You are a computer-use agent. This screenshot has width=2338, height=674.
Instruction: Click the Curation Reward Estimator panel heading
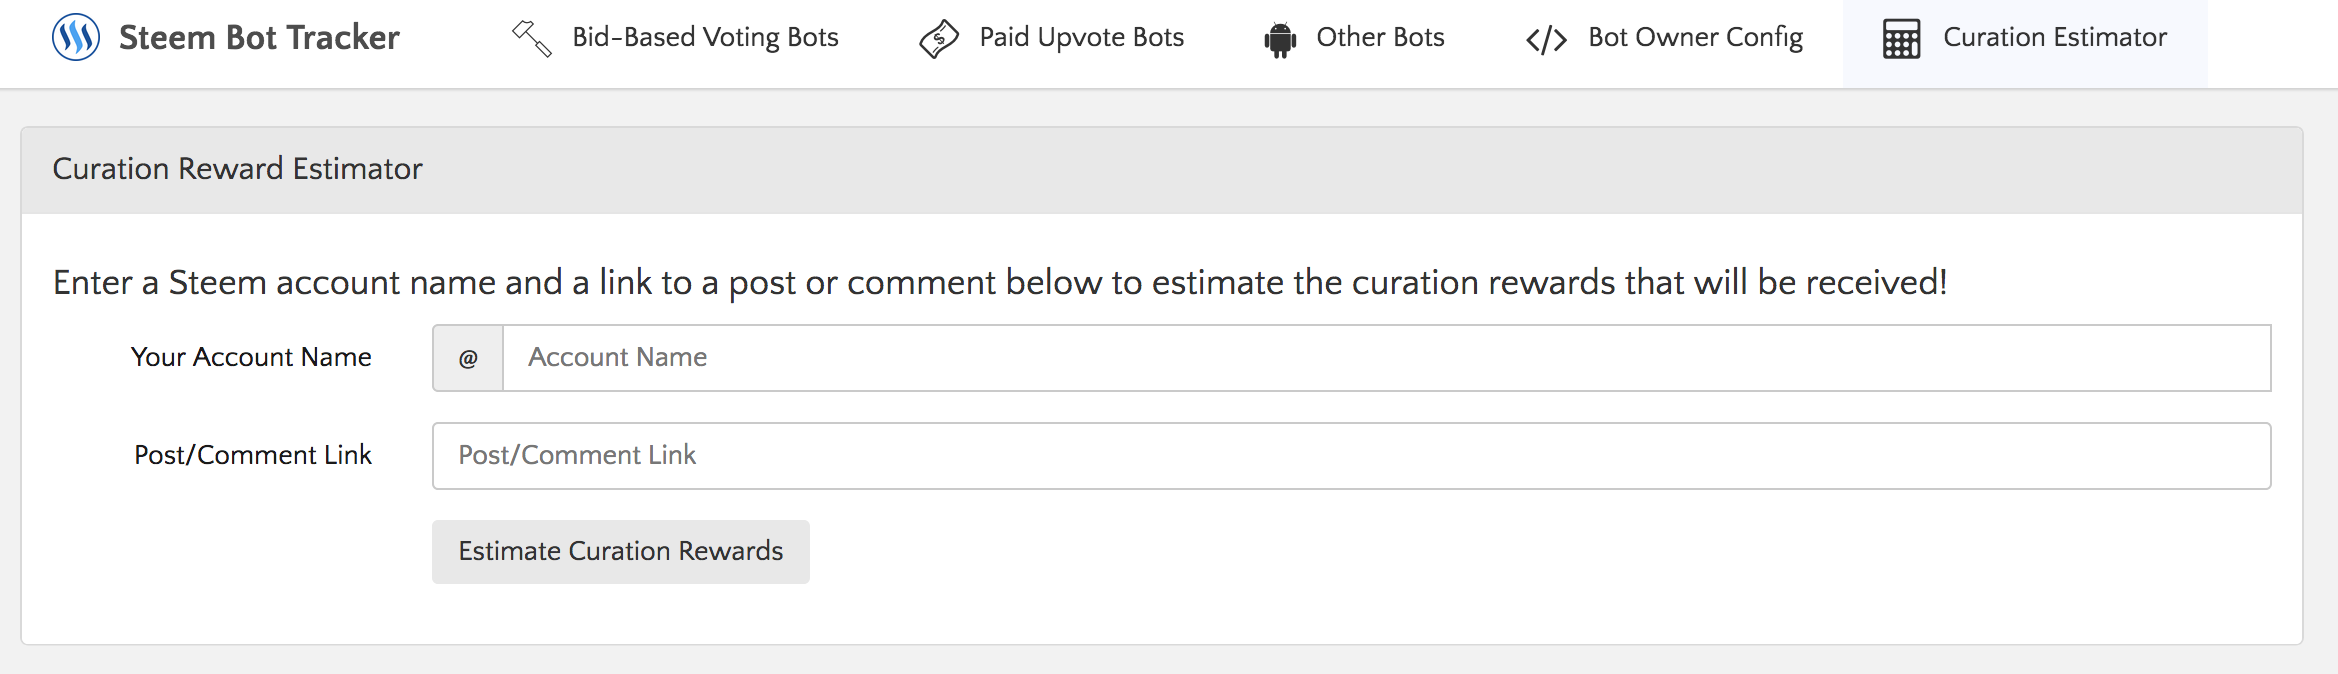[x=238, y=169]
